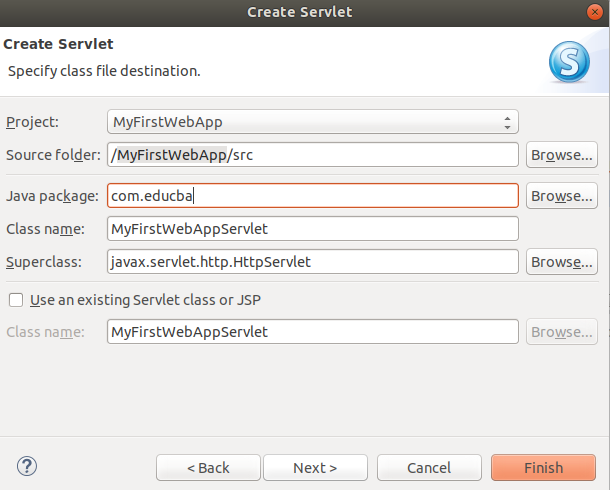Image resolution: width=610 pixels, height=490 pixels.
Task: Browse for the Java package
Action: (562, 196)
